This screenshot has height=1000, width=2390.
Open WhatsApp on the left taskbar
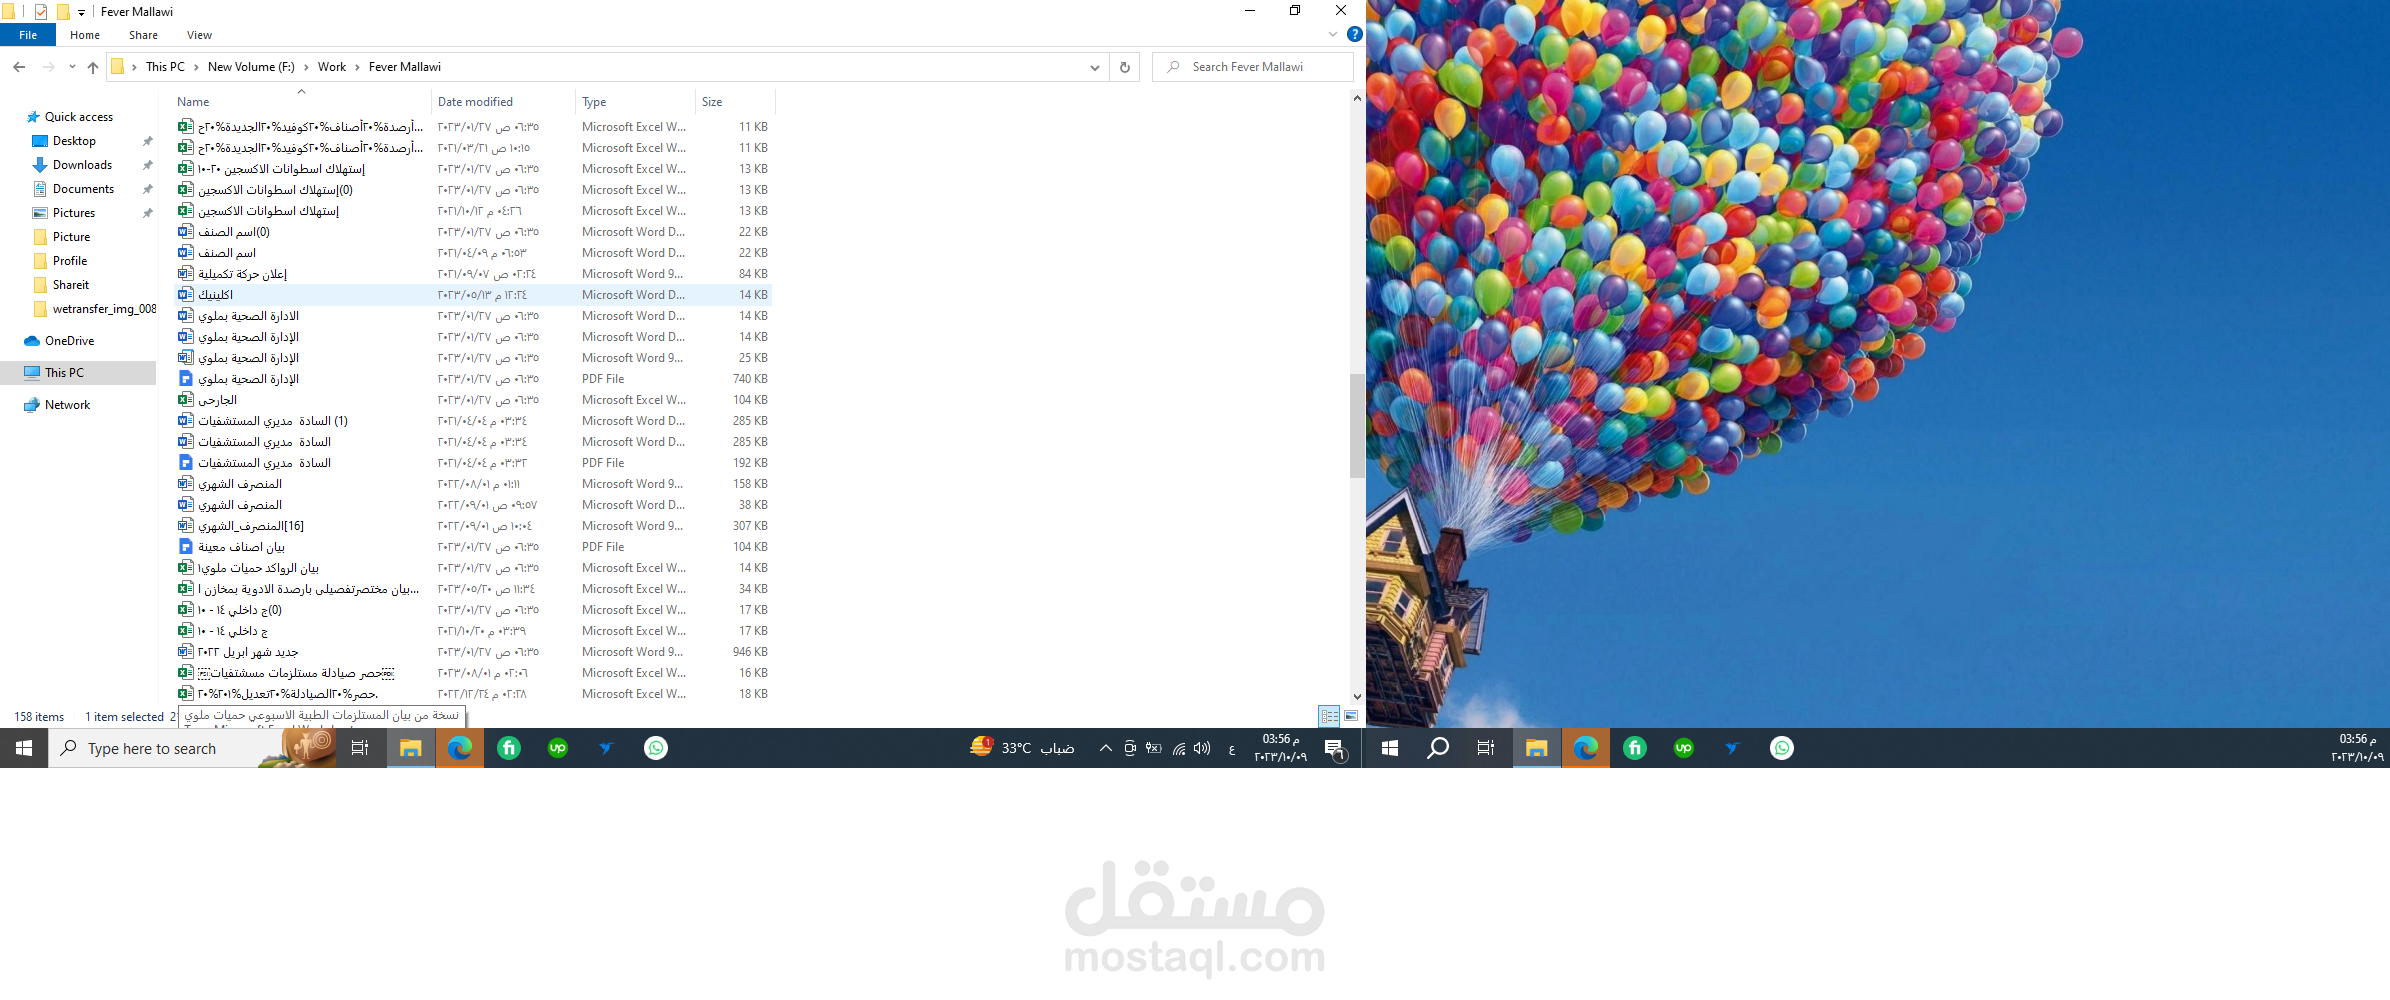click(x=656, y=748)
